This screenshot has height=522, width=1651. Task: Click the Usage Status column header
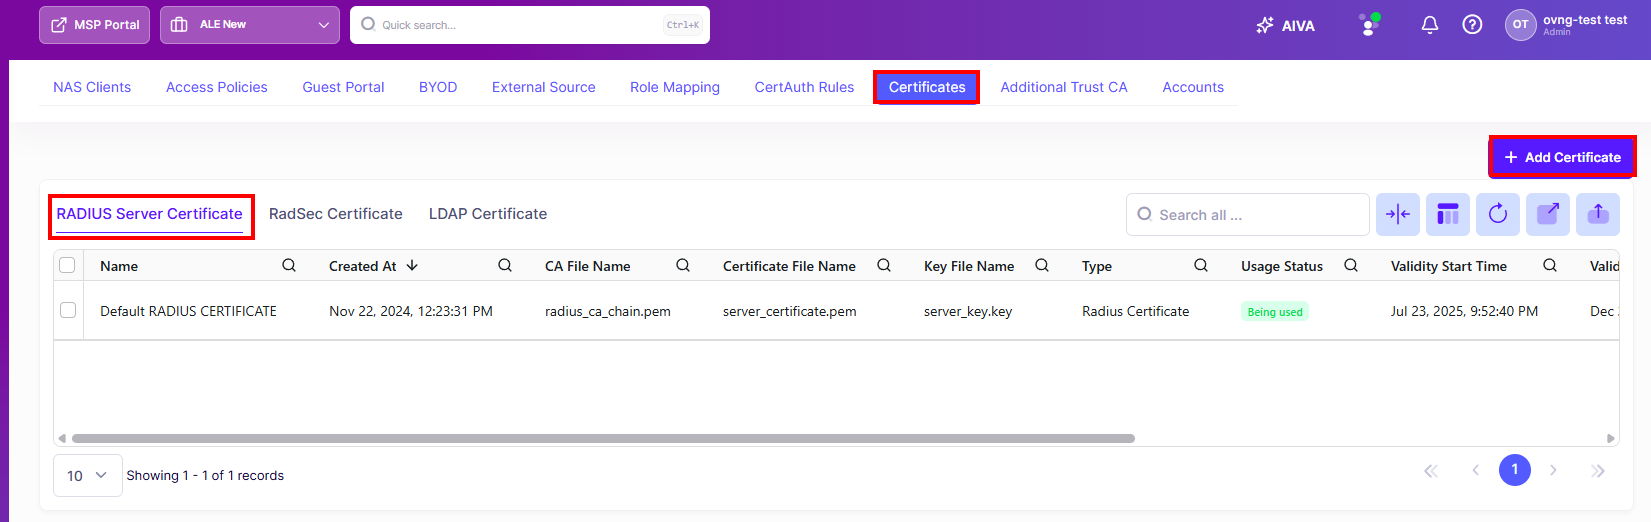point(1282,266)
